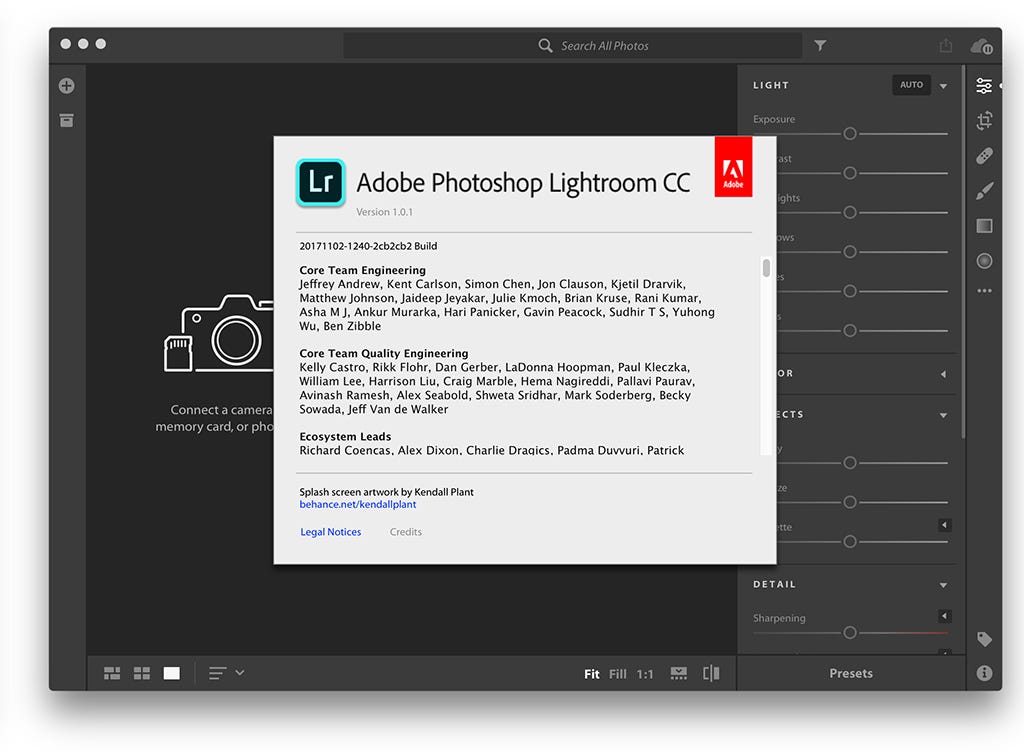Open My Photos library panel icon
The image size is (1024, 752).
tap(66, 120)
